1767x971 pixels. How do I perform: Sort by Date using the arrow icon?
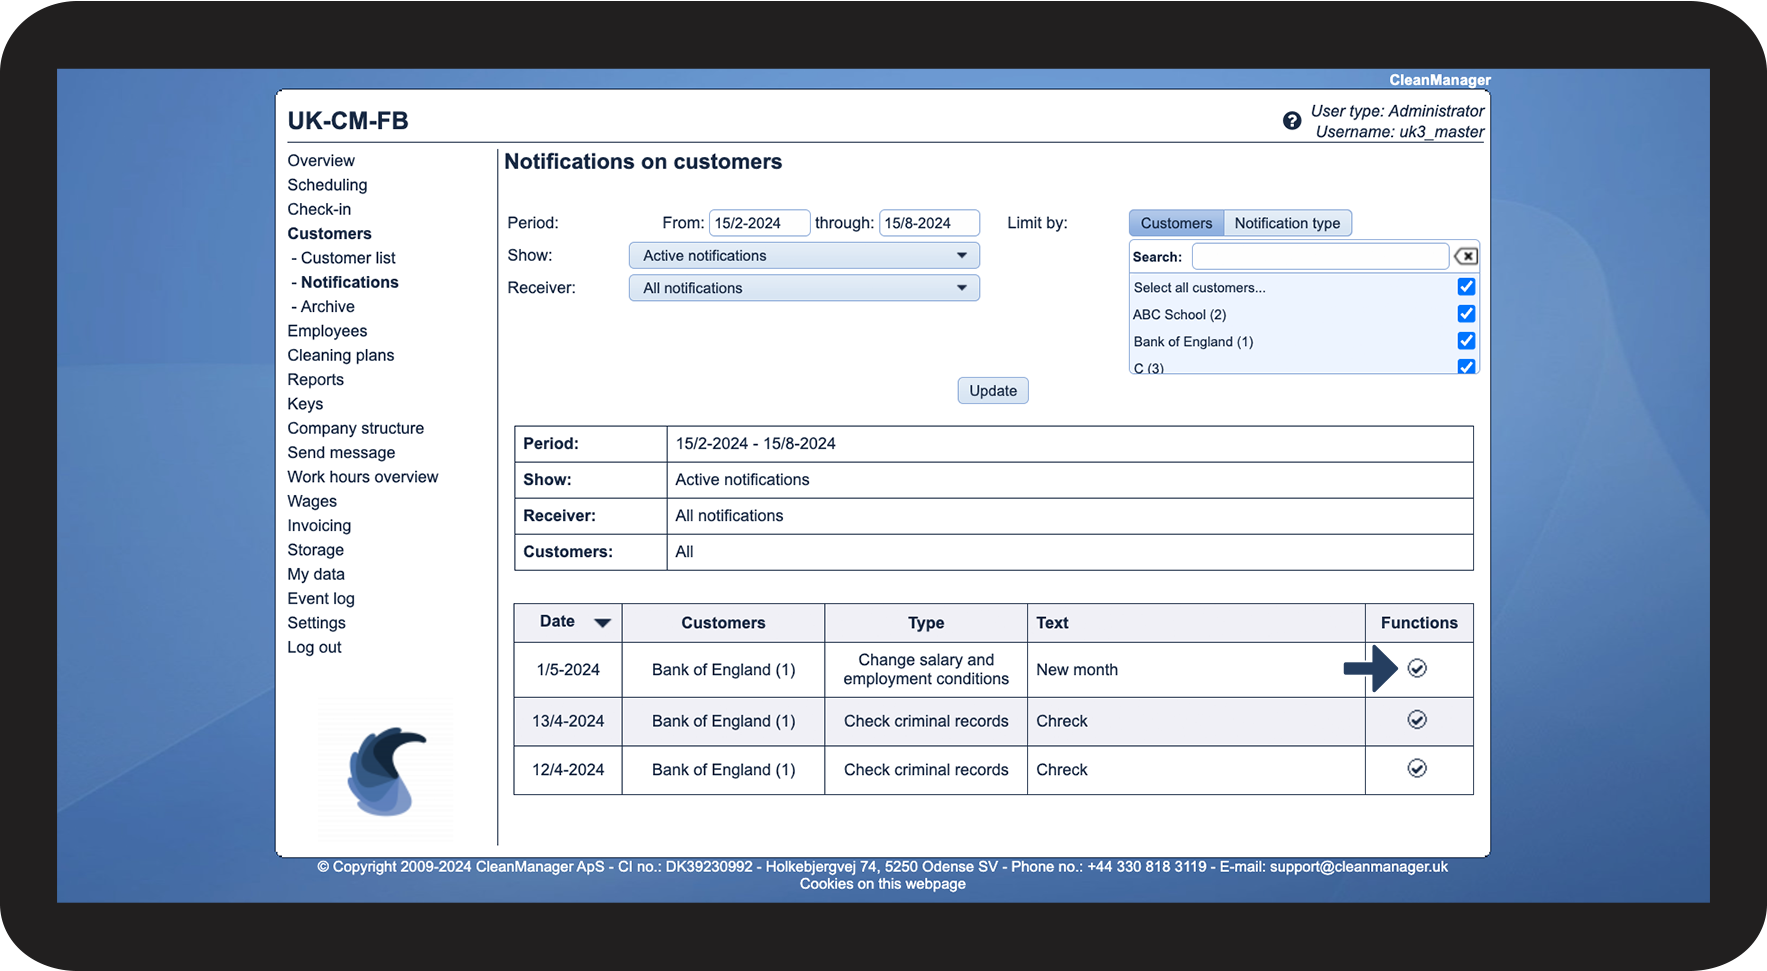[602, 622]
